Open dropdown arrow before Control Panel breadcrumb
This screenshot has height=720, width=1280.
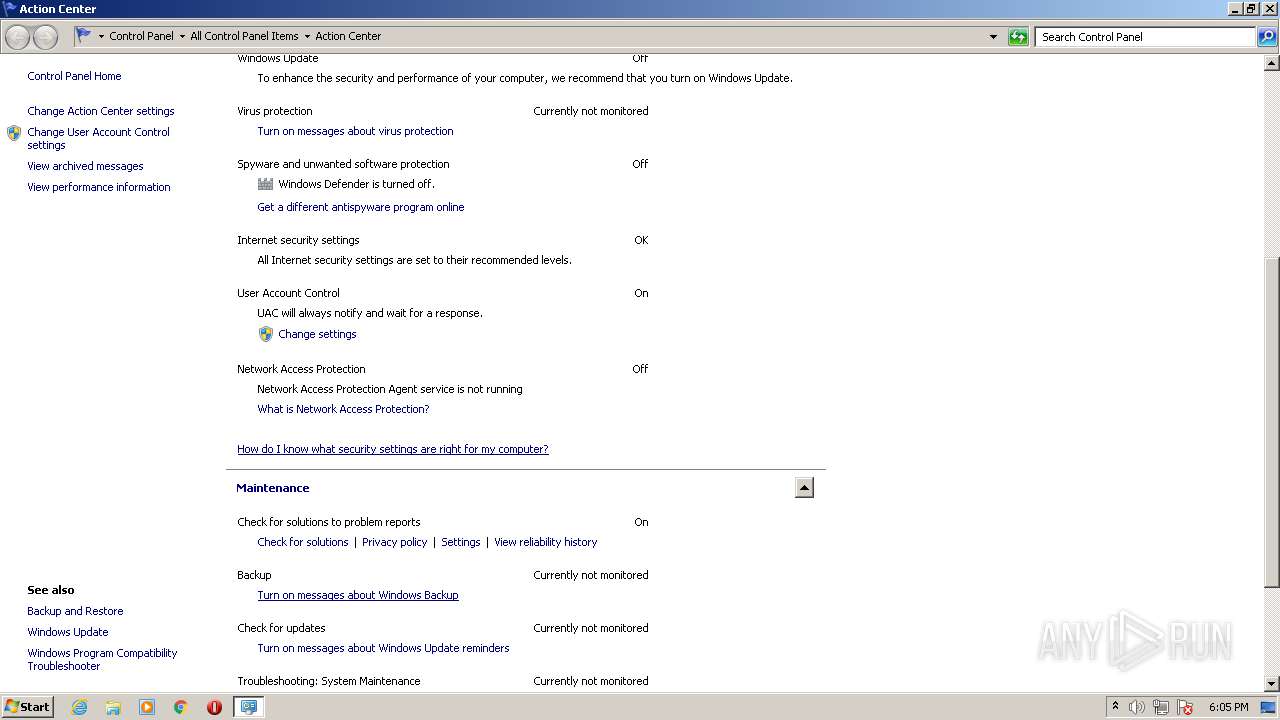click(x=101, y=36)
